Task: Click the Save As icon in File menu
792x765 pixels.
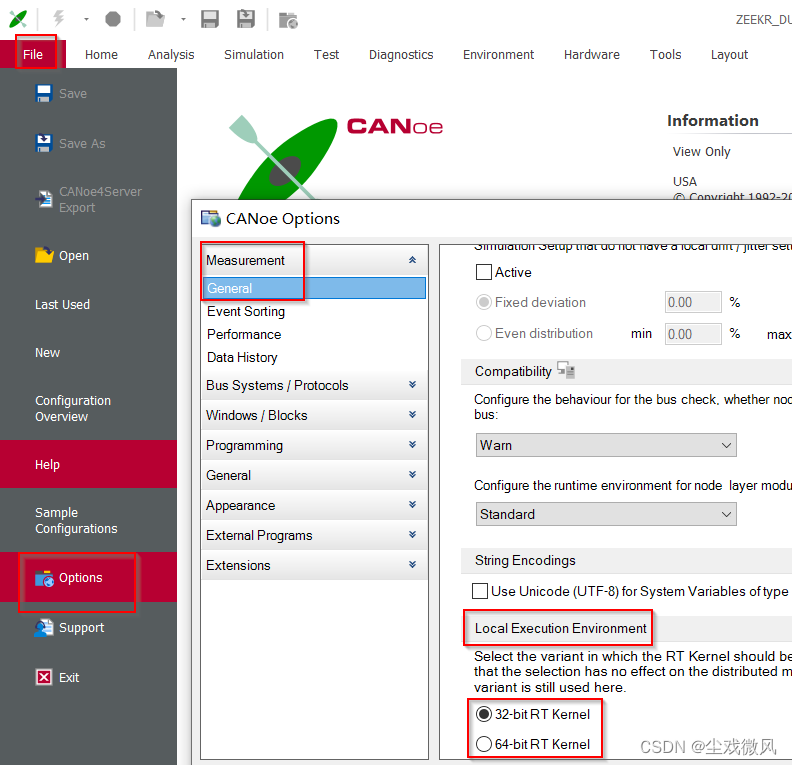Action: tap(44, 143)
